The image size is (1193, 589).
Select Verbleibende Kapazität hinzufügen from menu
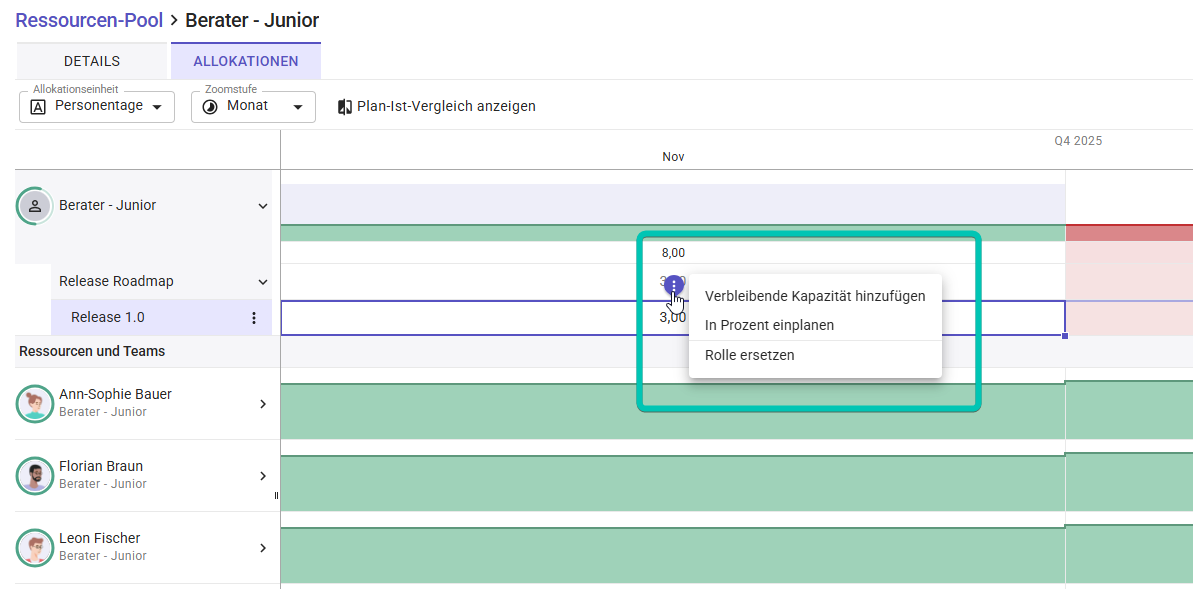pos(815,296)
